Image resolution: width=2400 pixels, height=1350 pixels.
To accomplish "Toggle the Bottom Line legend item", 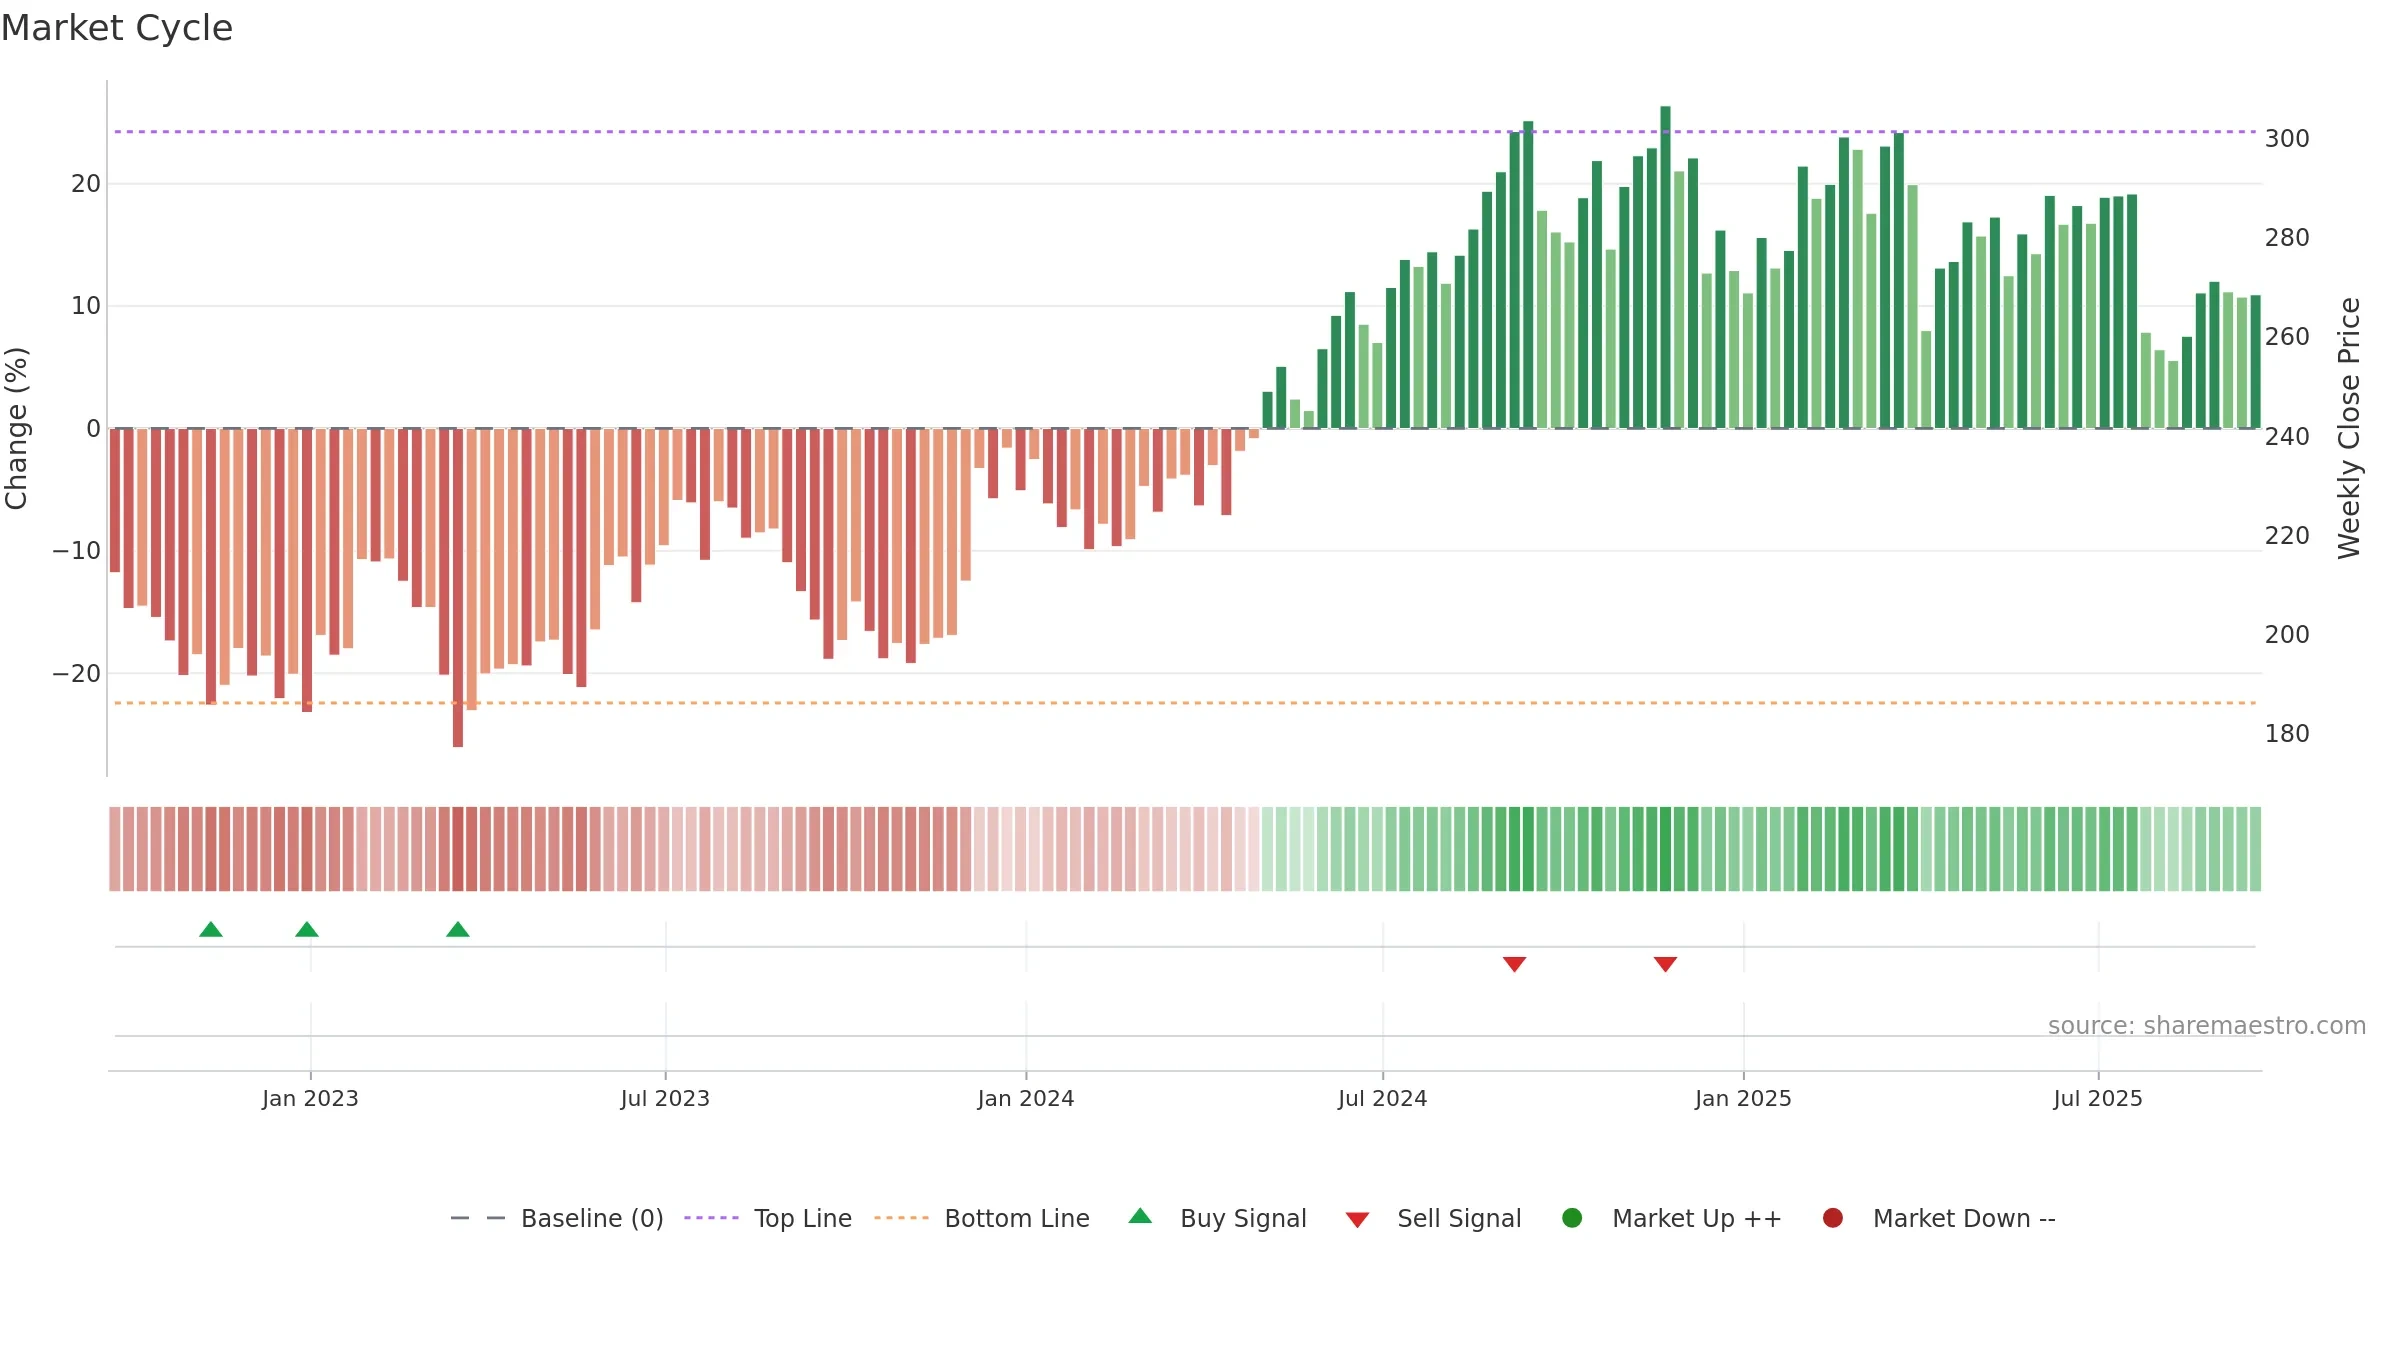I will 982,1218.
